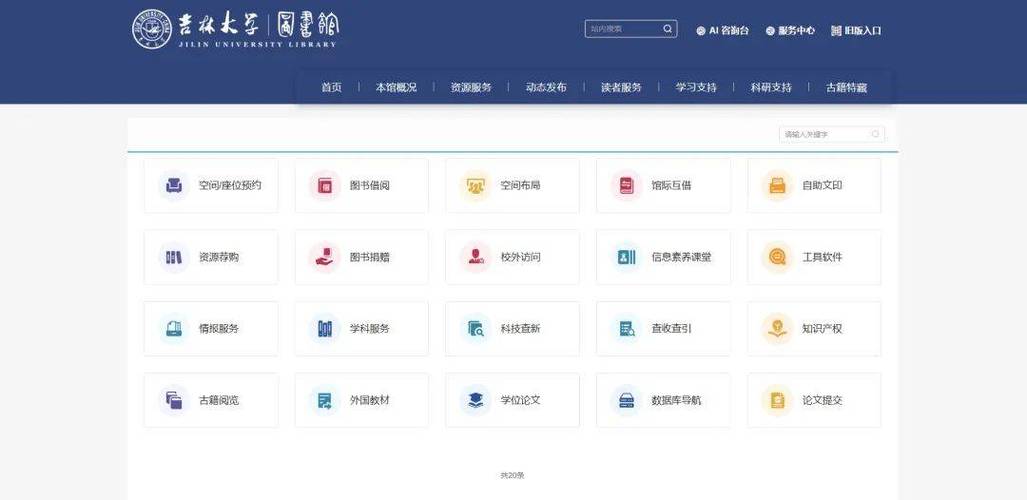Click the 资源荐购 books icon

coord(174,258)
